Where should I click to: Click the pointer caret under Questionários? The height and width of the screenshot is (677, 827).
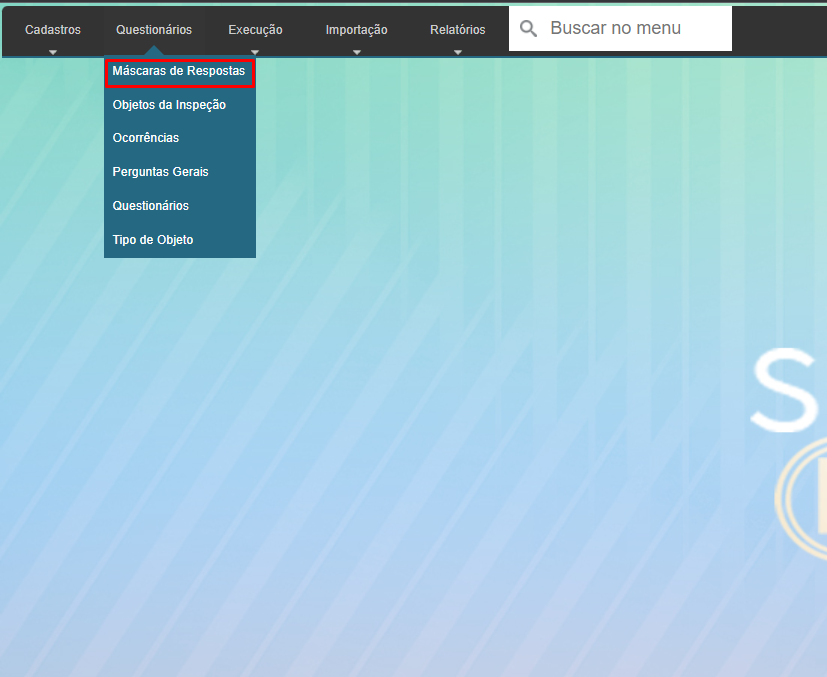[x=154, y=50]
